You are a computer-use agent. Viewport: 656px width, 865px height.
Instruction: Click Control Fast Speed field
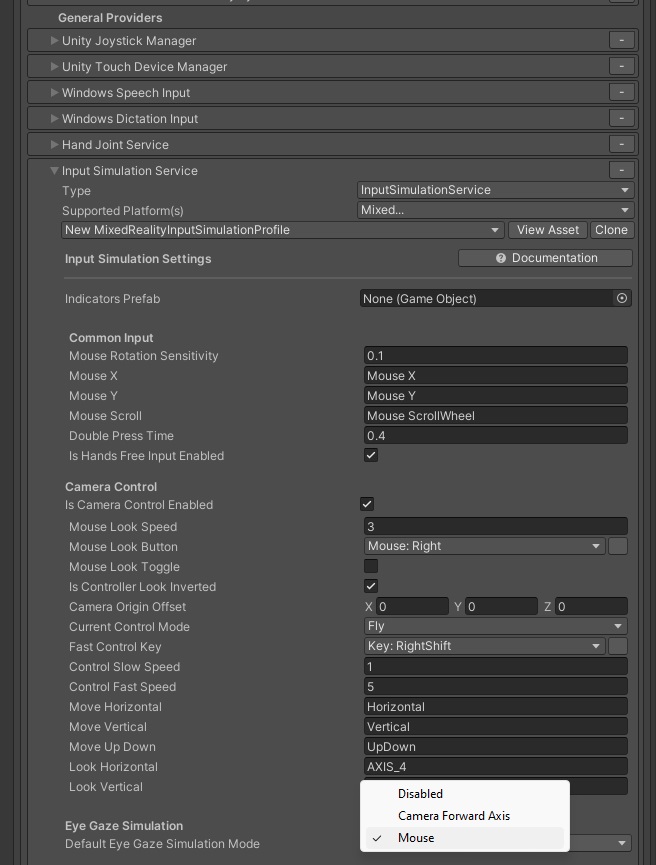(x=495, y=686)
